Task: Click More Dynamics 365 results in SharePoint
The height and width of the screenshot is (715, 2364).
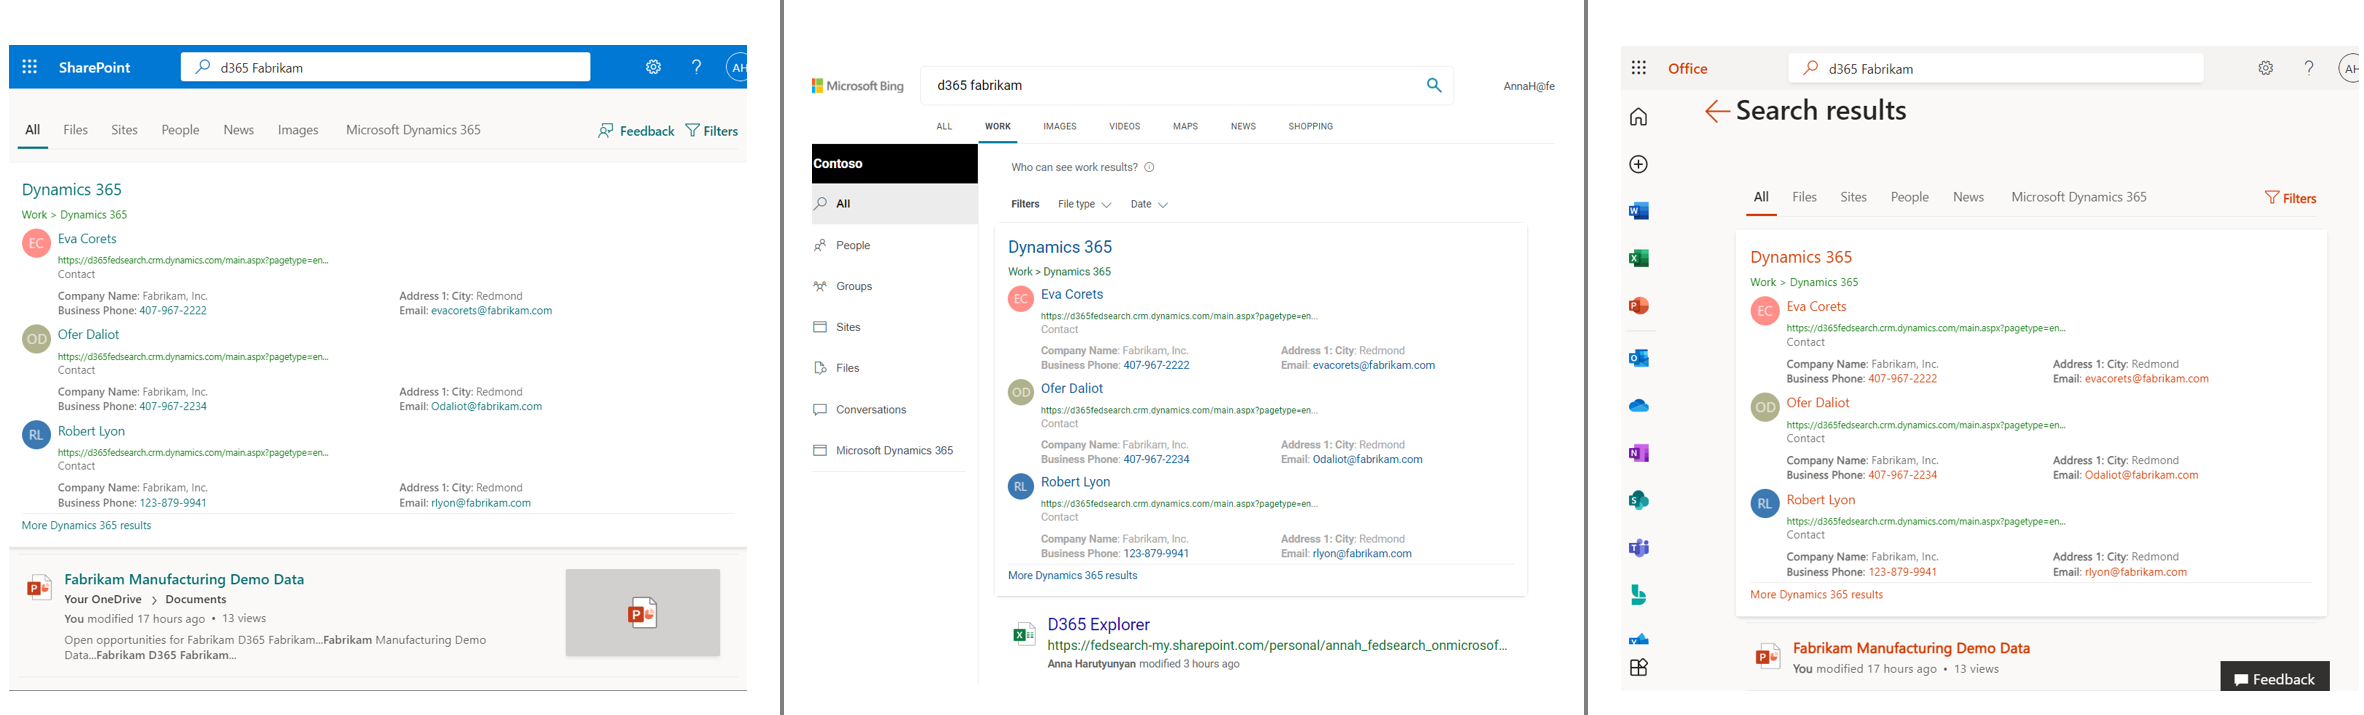Action: 86,525
